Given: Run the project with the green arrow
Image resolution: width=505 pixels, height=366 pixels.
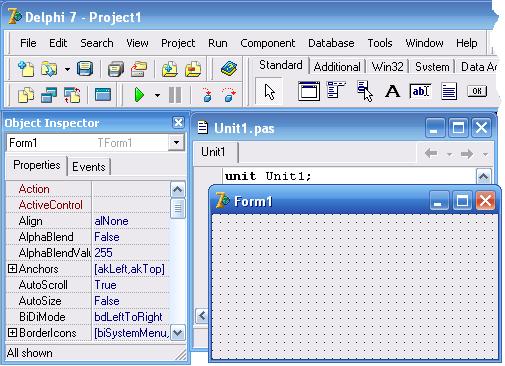Looking at the screenshot, I should [x=139, y=95].
